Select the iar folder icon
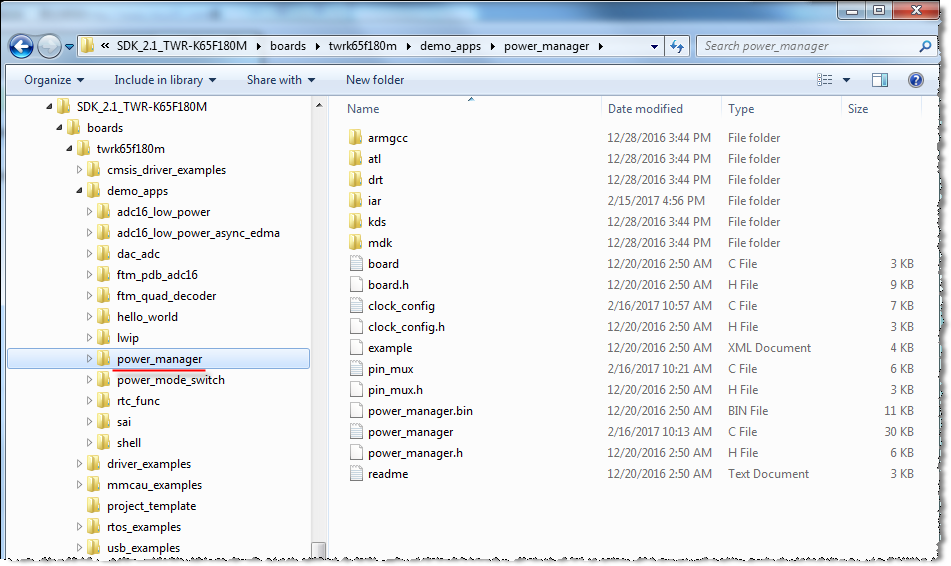The height and width of the screenshot is (566, 951). point(356,201)
